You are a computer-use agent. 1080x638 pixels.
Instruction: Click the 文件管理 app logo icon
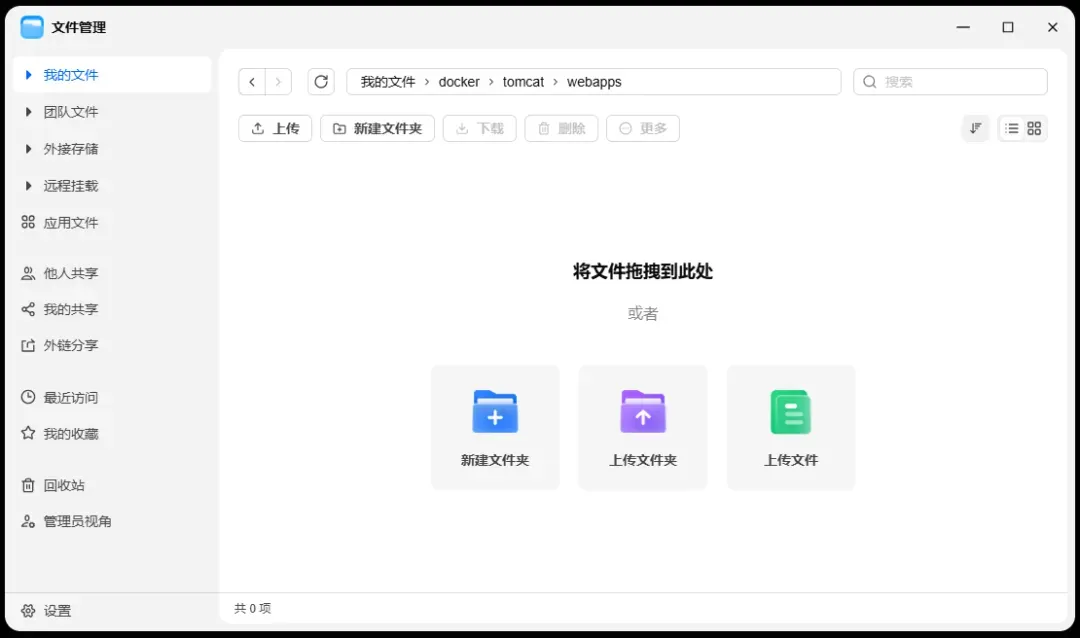32,28
